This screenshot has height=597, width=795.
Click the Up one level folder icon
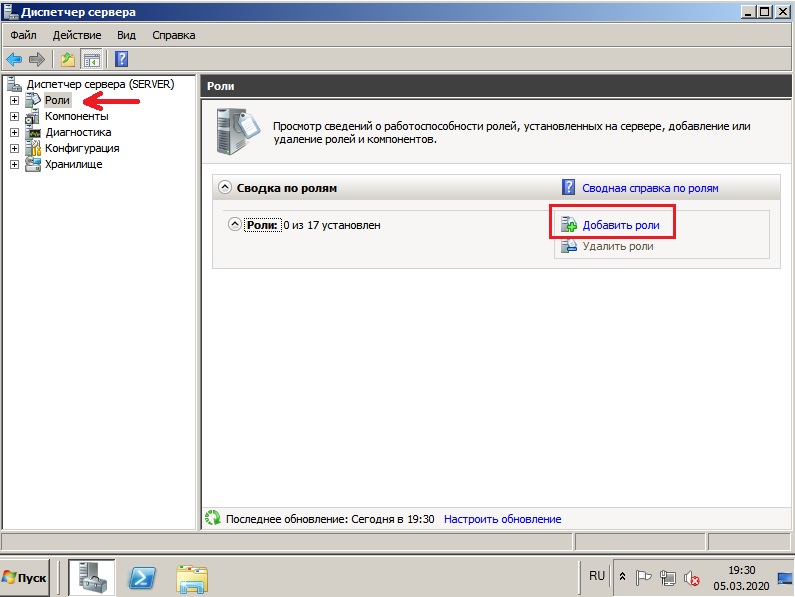tap(68, 60)
